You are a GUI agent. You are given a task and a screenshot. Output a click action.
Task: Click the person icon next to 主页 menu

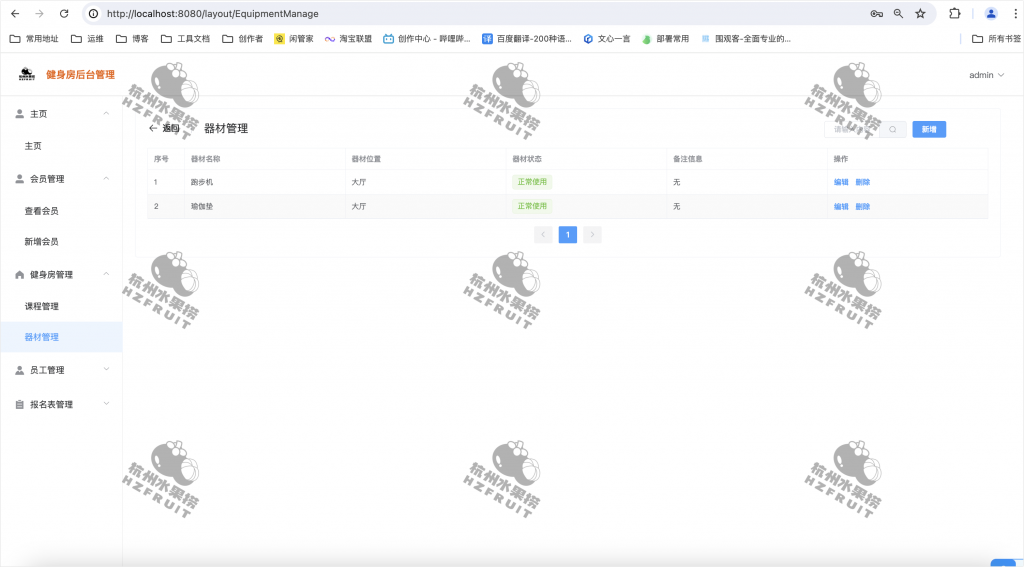(20, 114)
